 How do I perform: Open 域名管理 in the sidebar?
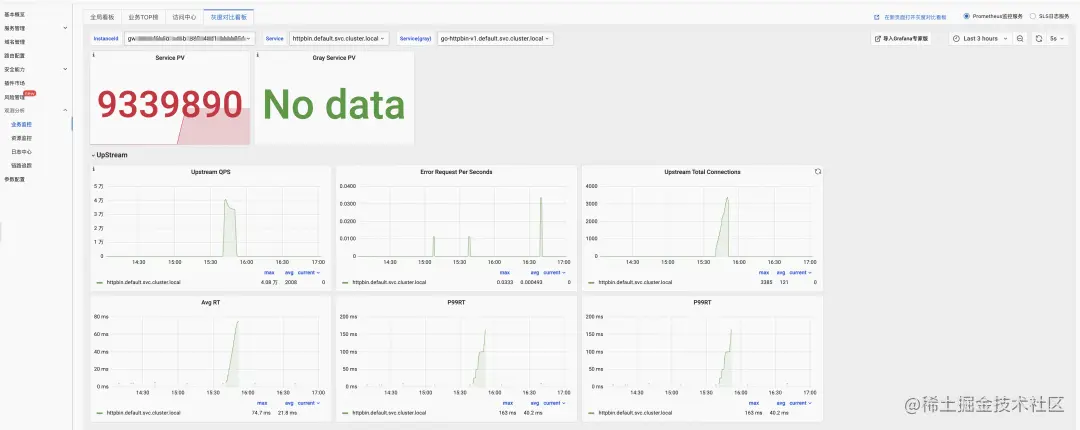point(15,42)
